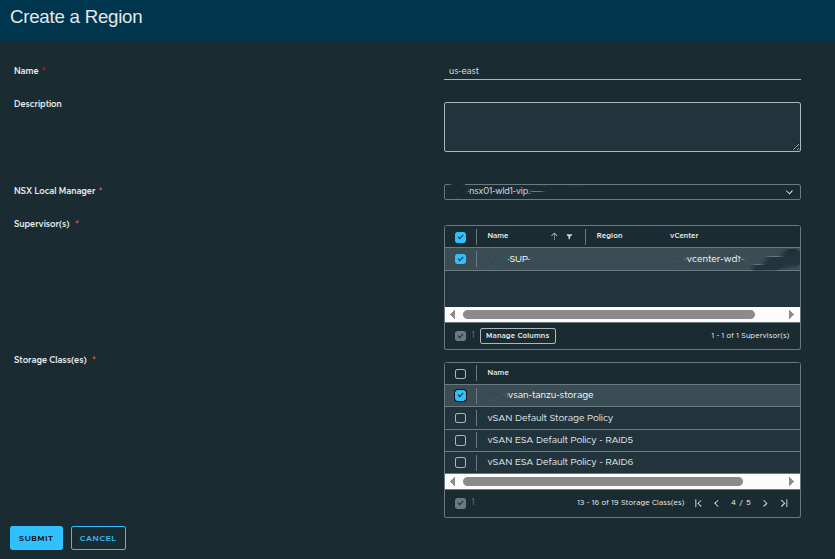The width and height of the screenshot is (835, 559).
Task: Toggle selected-count checkbox in Supervisors footer
Action: tap(461, 336)
